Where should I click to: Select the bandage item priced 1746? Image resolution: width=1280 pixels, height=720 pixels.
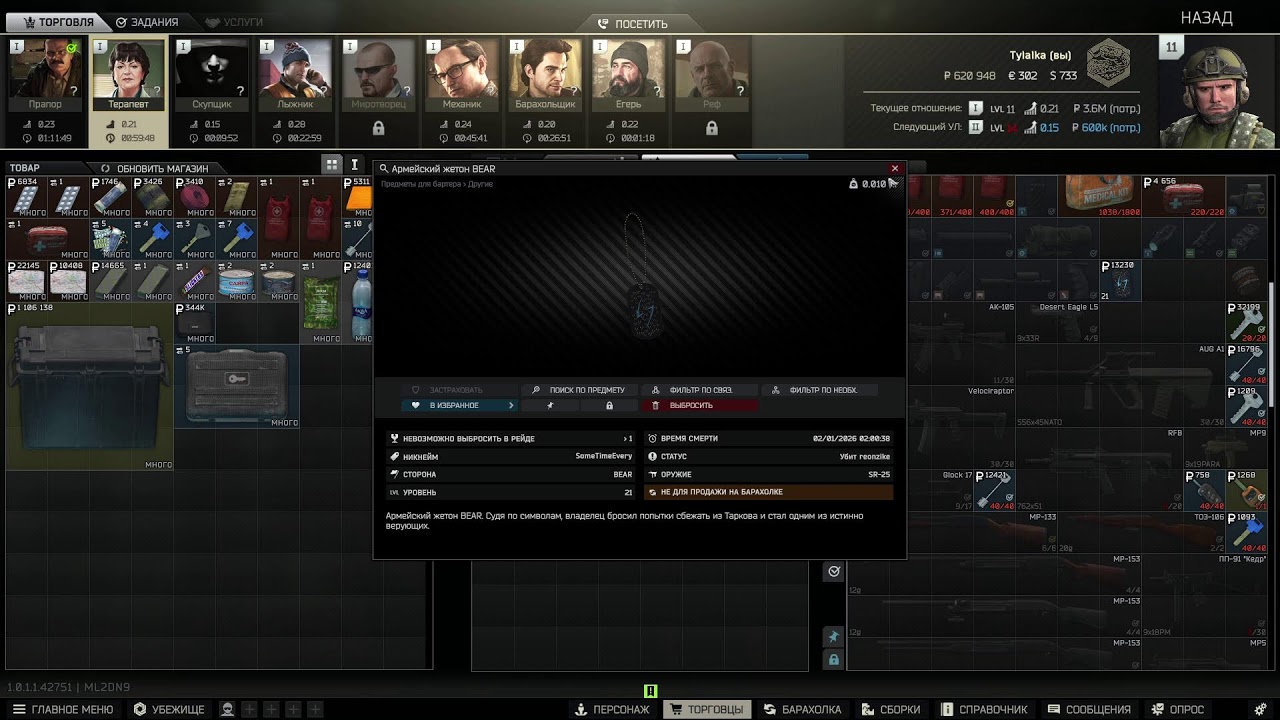[111, 198]
